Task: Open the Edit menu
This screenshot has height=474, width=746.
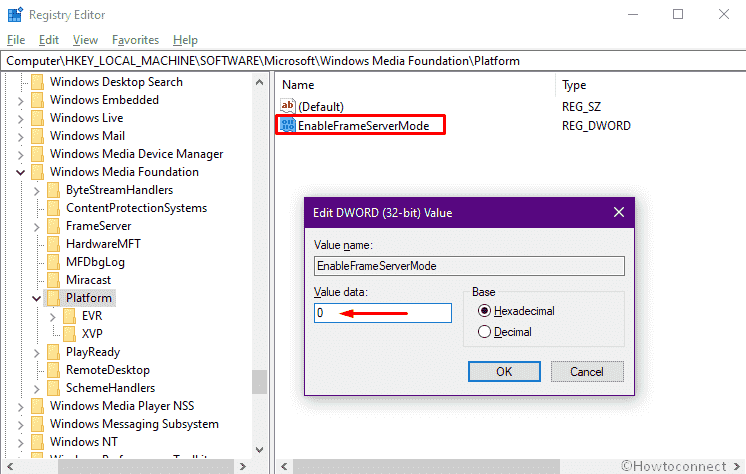Action: pos(49,40)
